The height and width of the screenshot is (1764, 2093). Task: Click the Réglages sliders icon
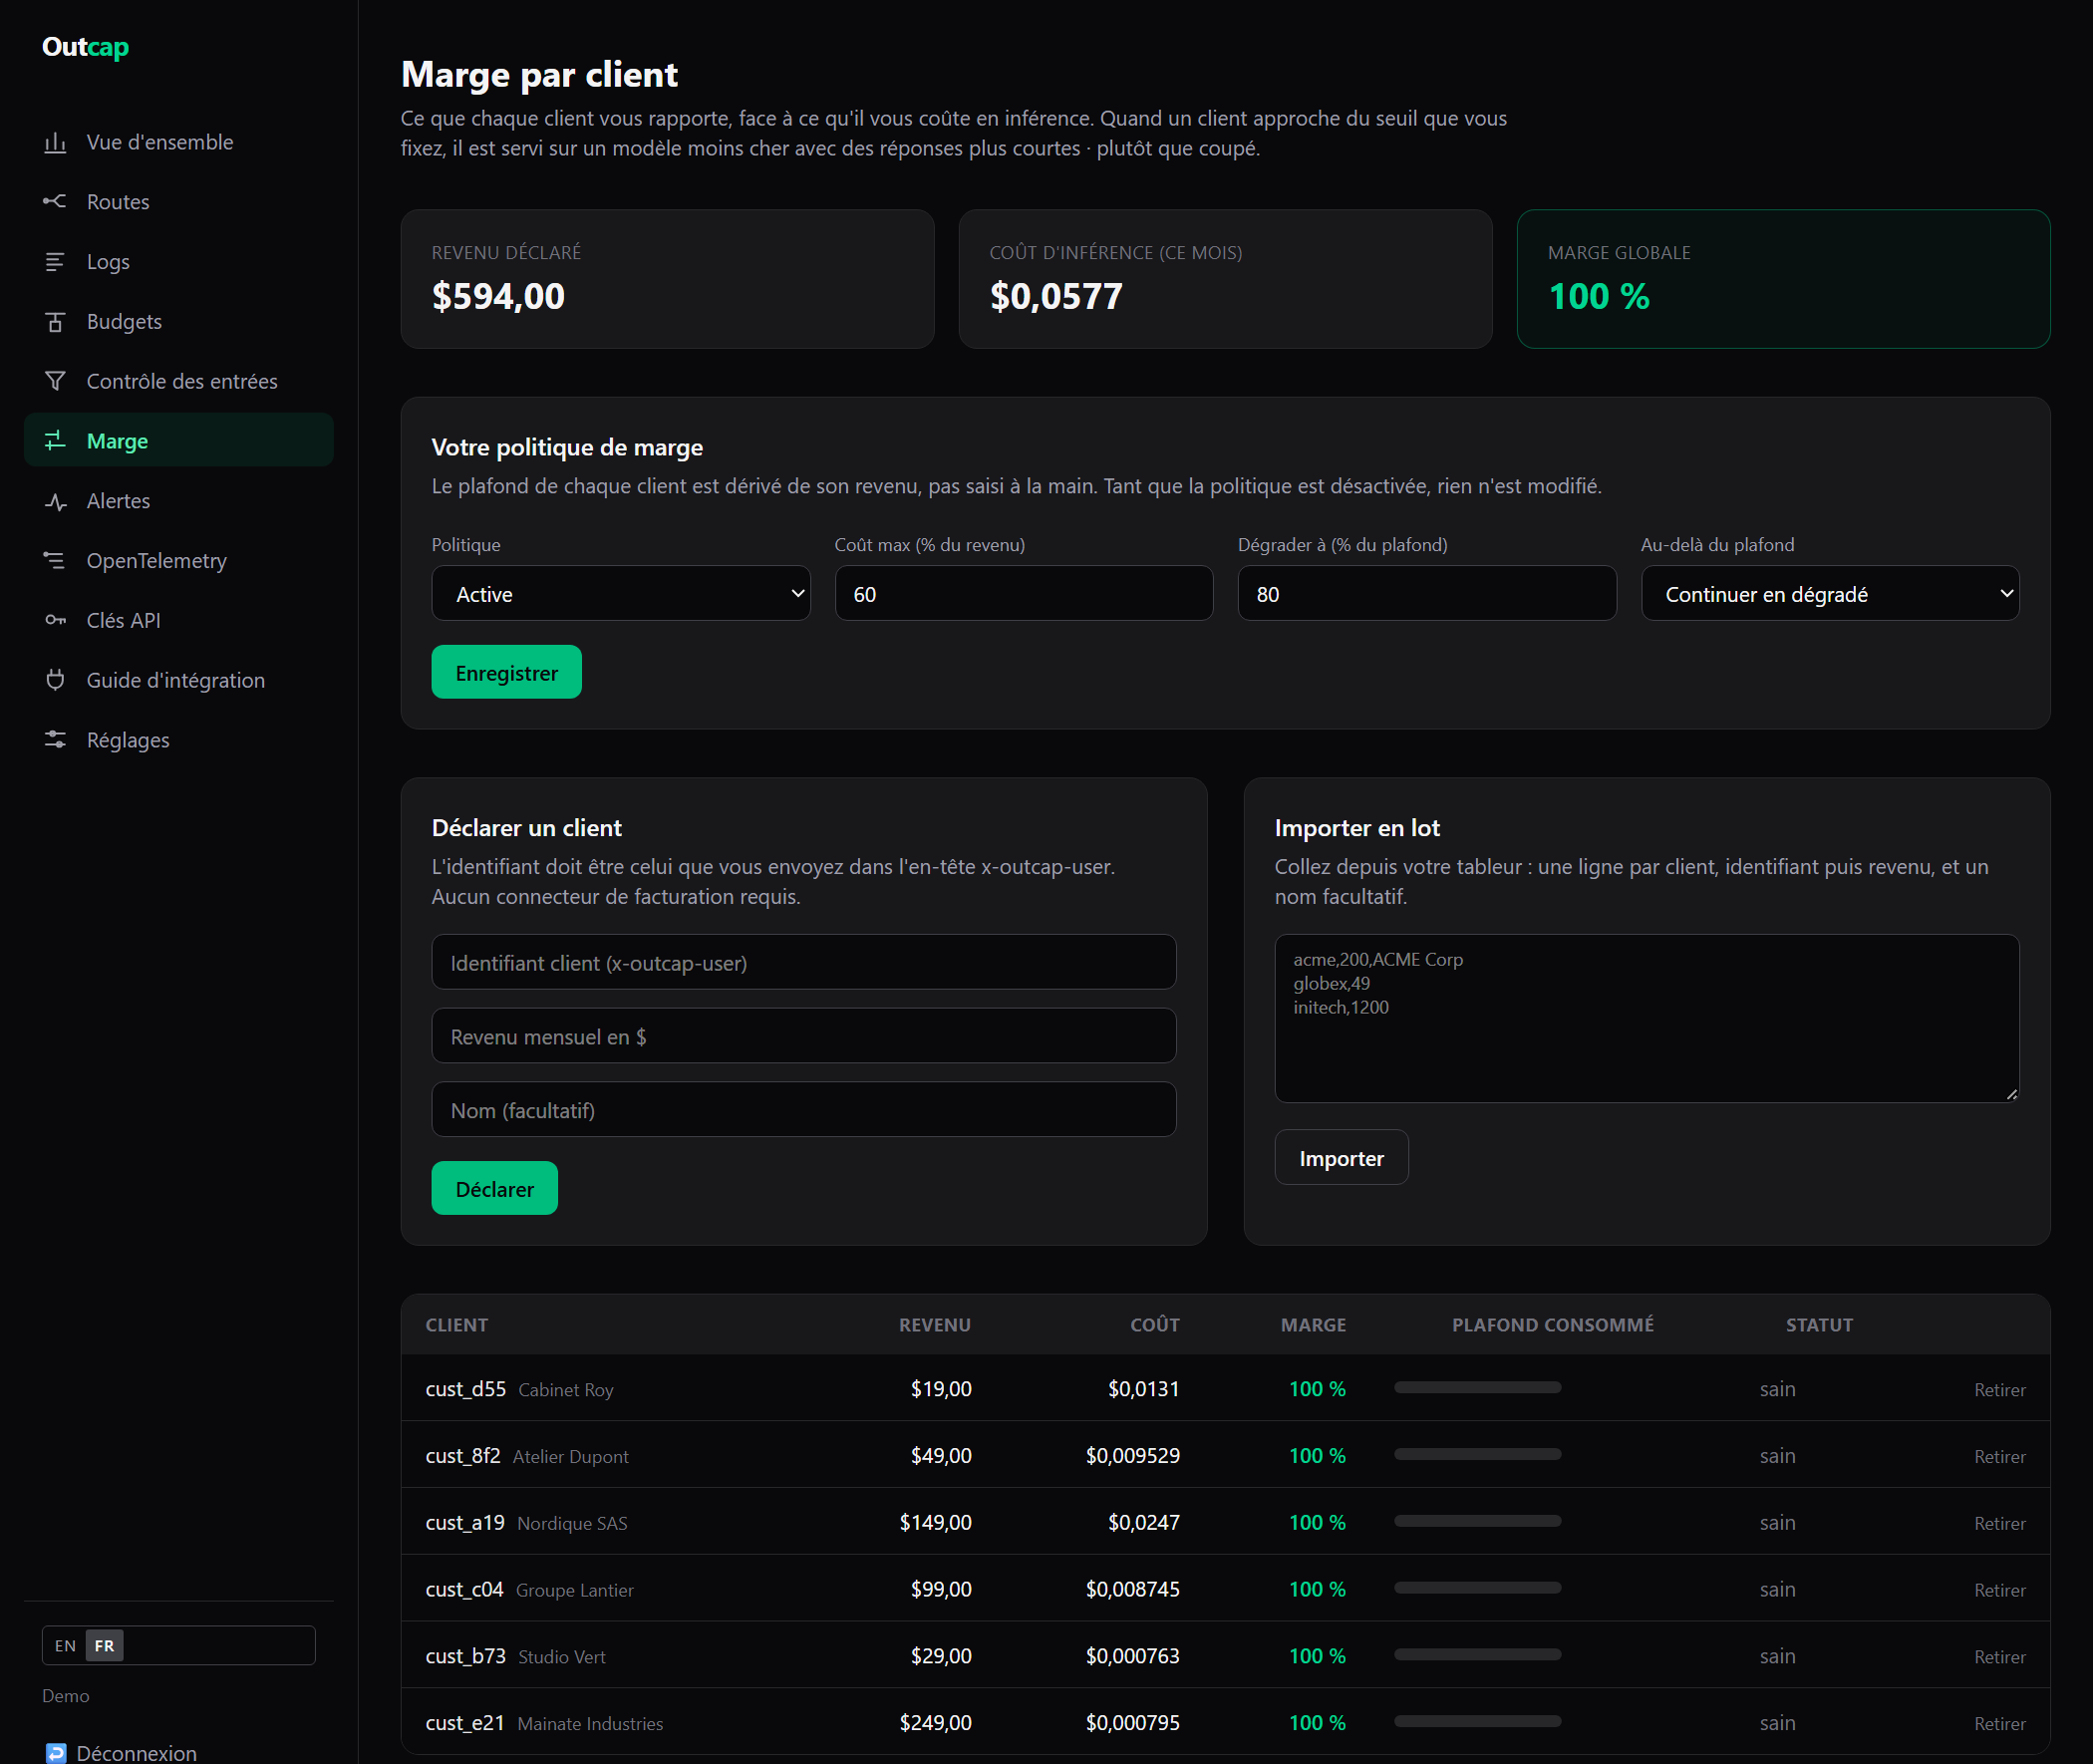(x=55, y=740)
